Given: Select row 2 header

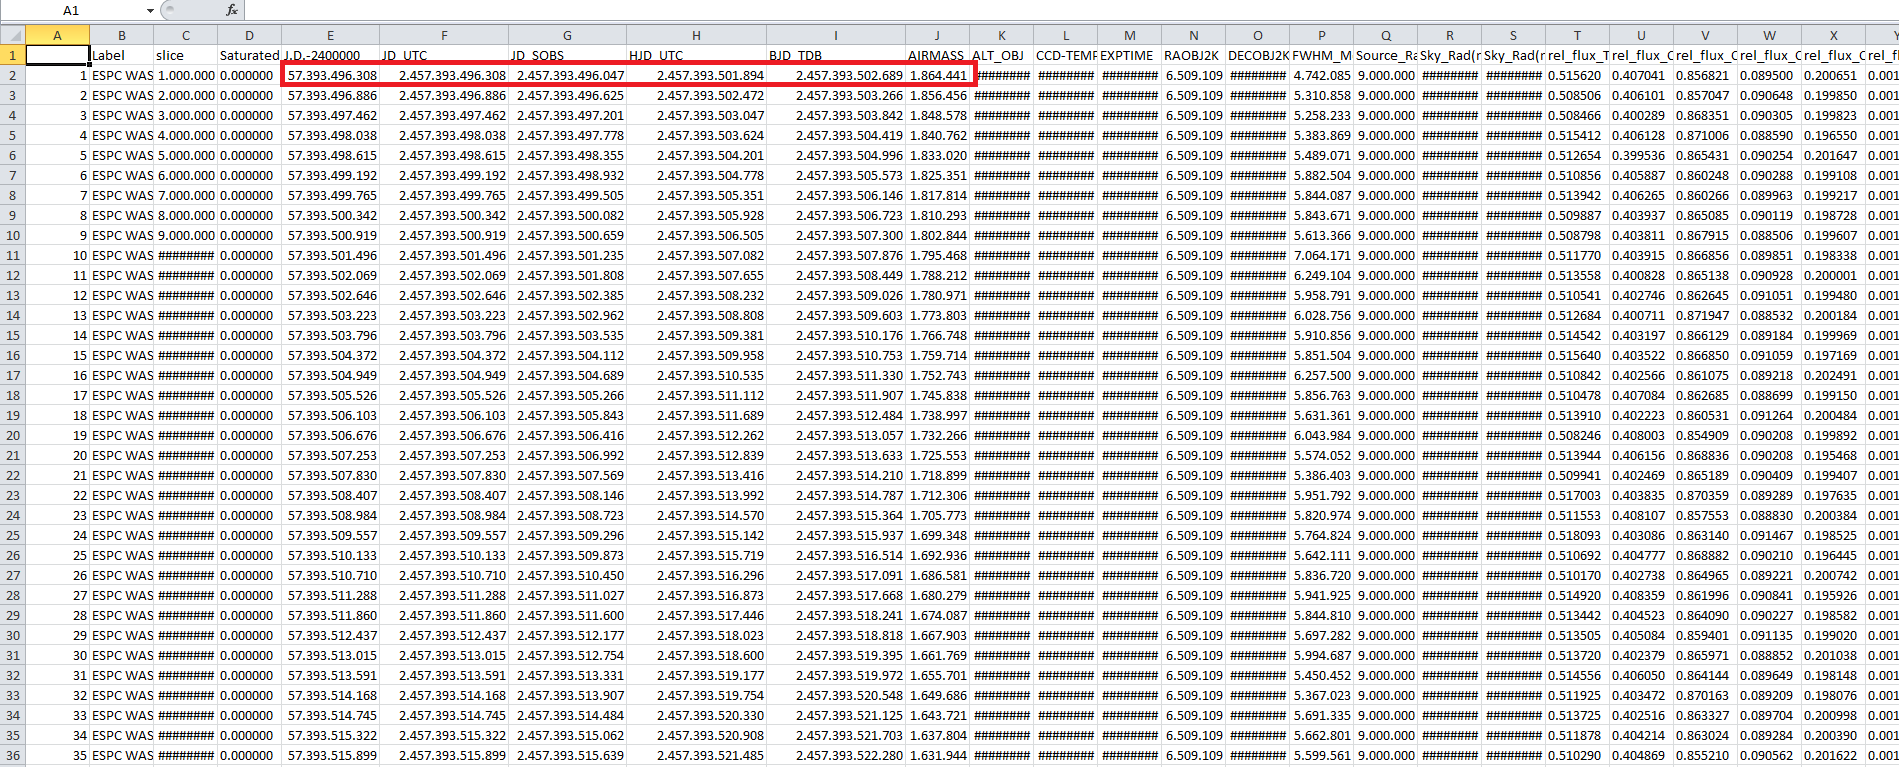Looking at the screenshot, I should (12, 75).
